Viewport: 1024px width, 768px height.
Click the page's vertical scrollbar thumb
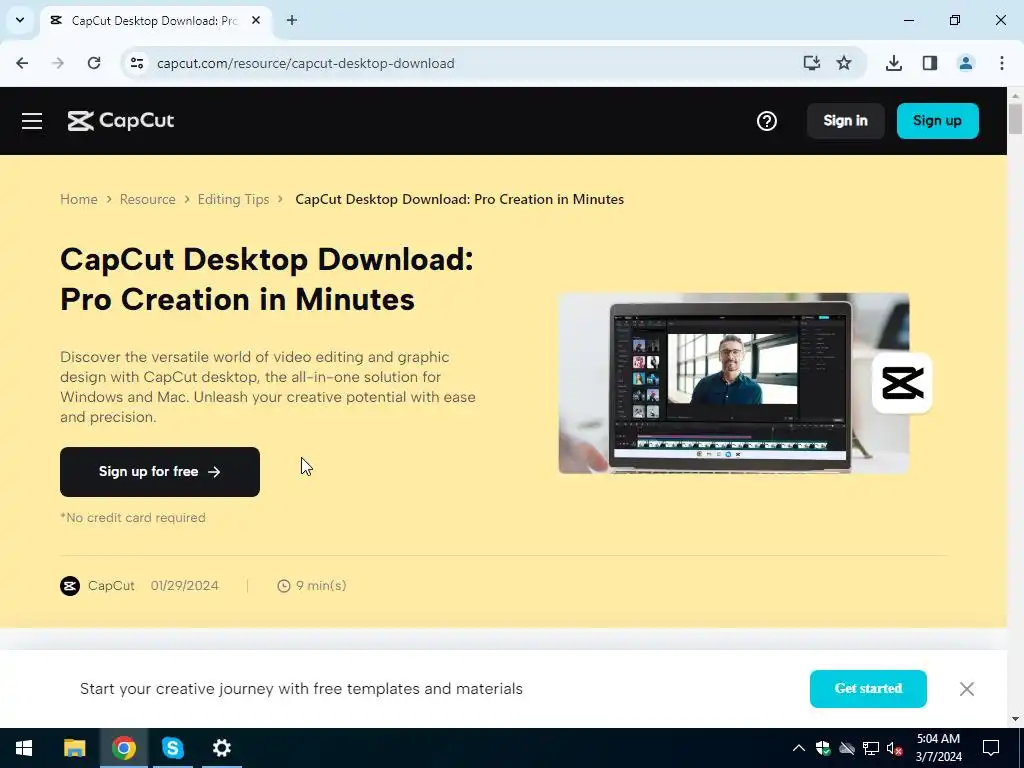pyautogui.click(x=1016, y=118)
